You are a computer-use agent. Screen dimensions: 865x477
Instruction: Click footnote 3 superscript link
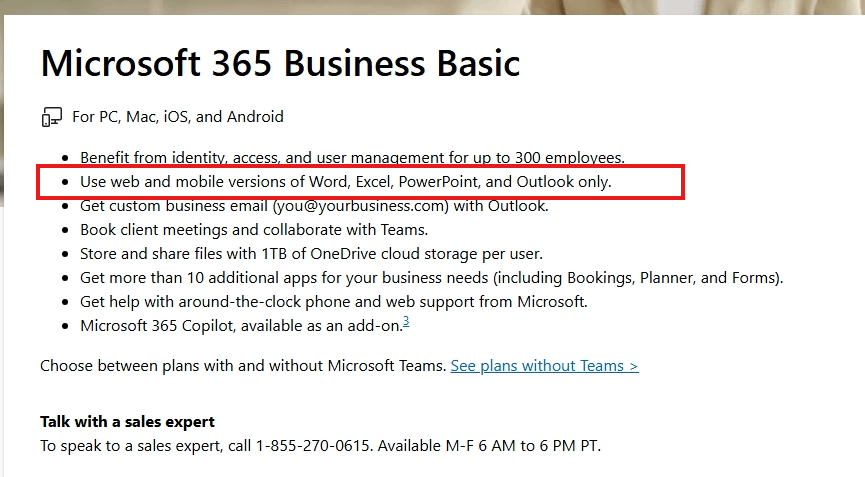coord(406,321)
